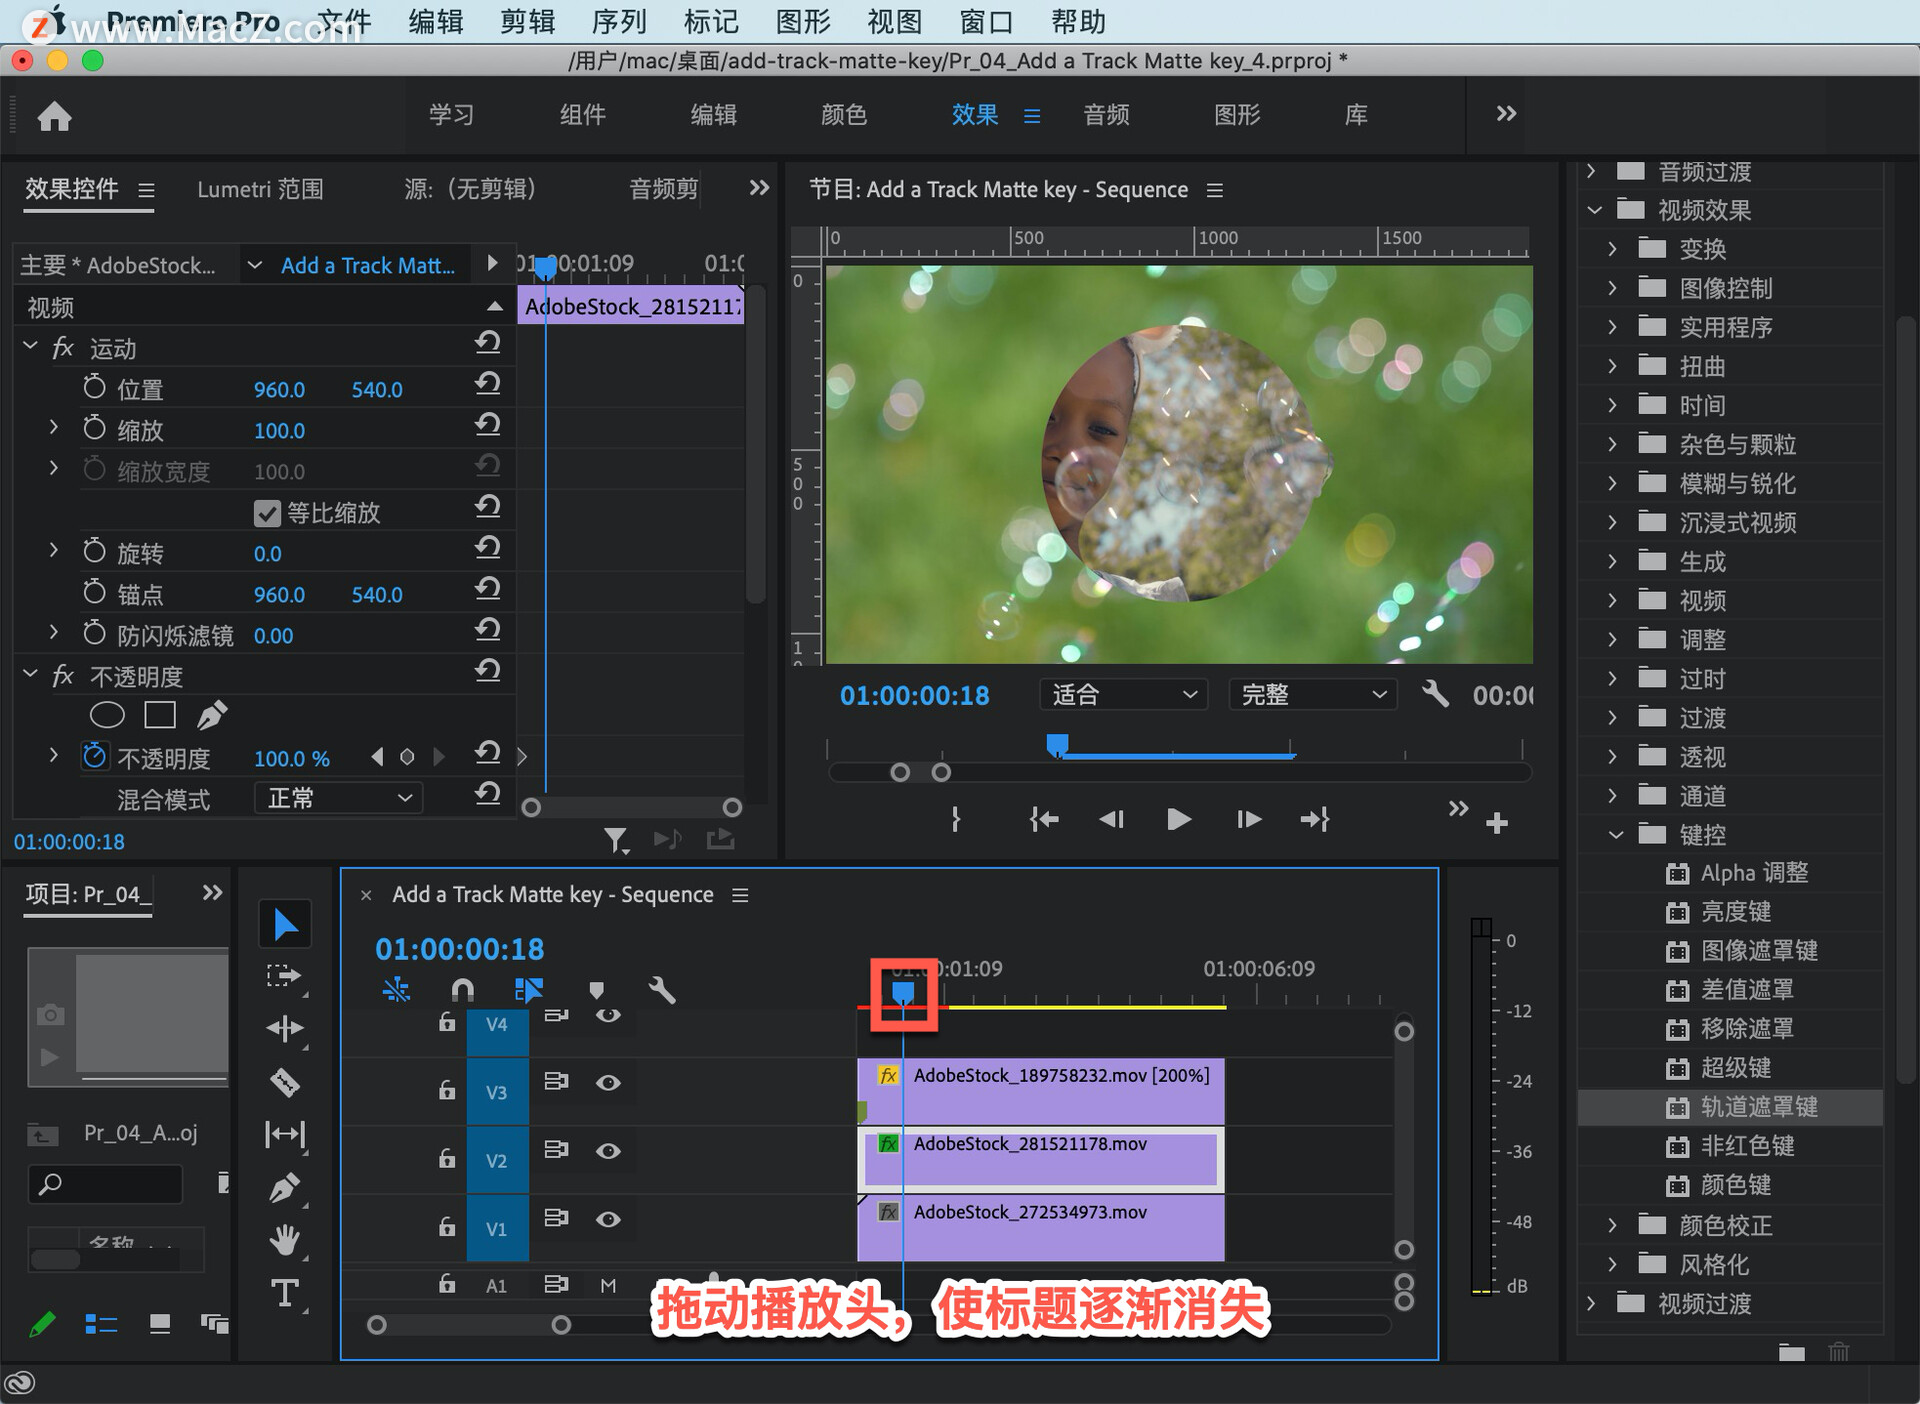
Task: Open 混合模式 dropdown
Action: tap(339, 798)
